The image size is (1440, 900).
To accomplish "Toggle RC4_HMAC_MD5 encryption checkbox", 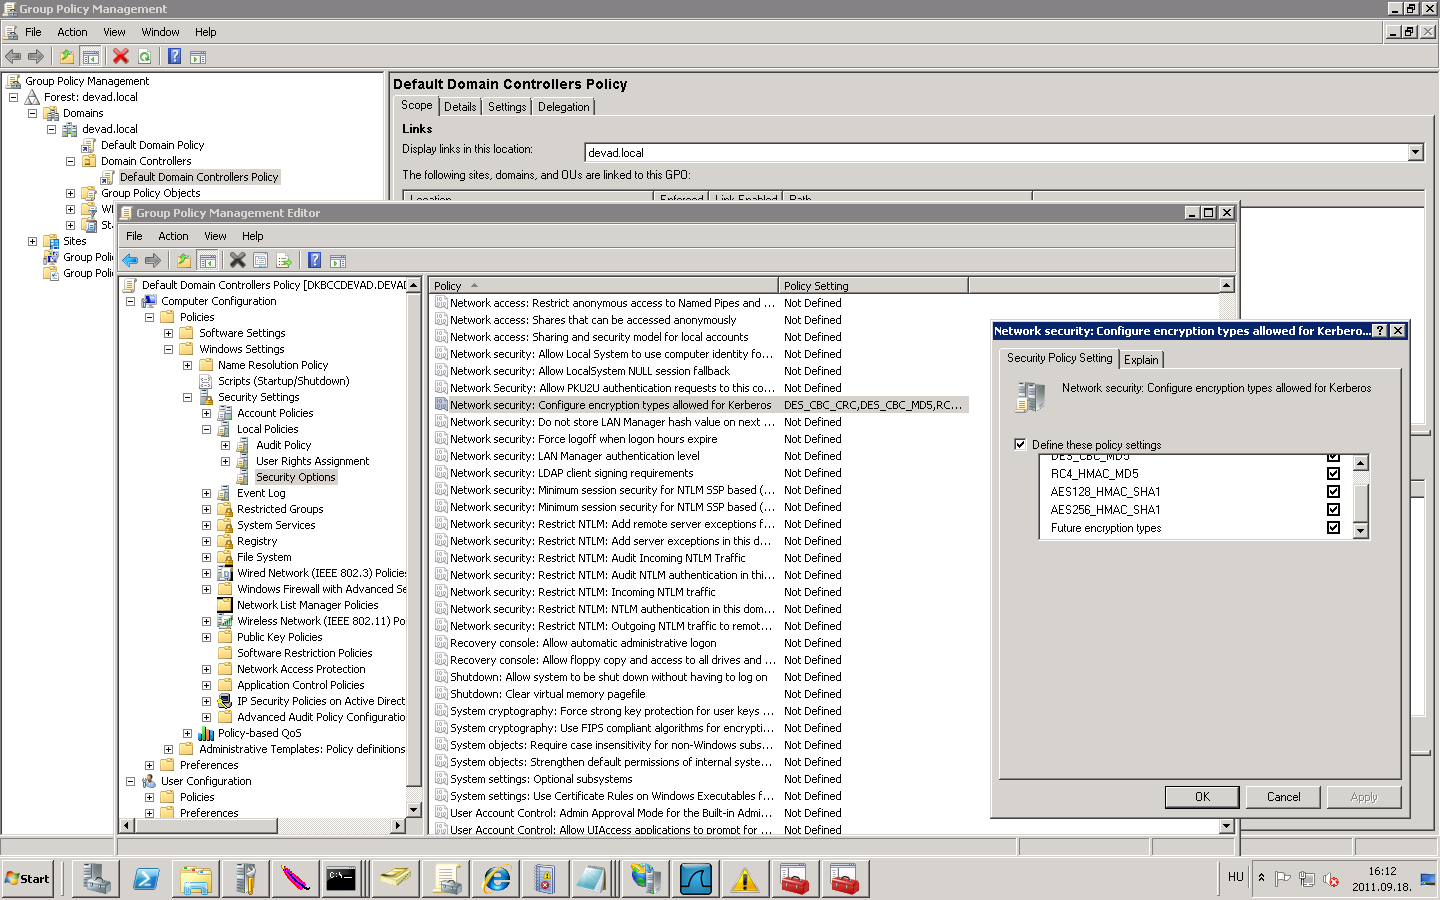I will [x=1333, y=474].
